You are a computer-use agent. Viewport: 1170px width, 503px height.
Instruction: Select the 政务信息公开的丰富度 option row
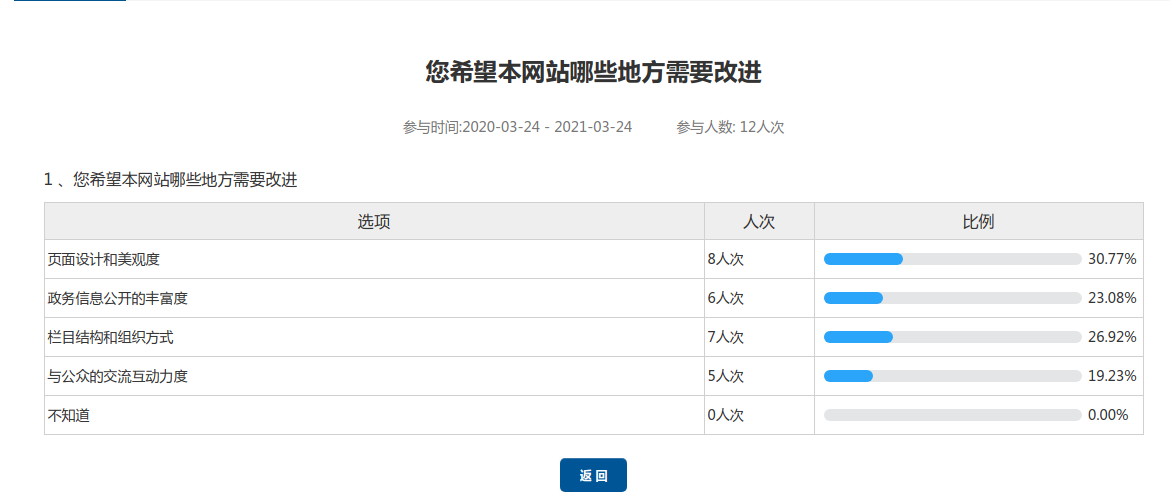(x=118, y=298)
